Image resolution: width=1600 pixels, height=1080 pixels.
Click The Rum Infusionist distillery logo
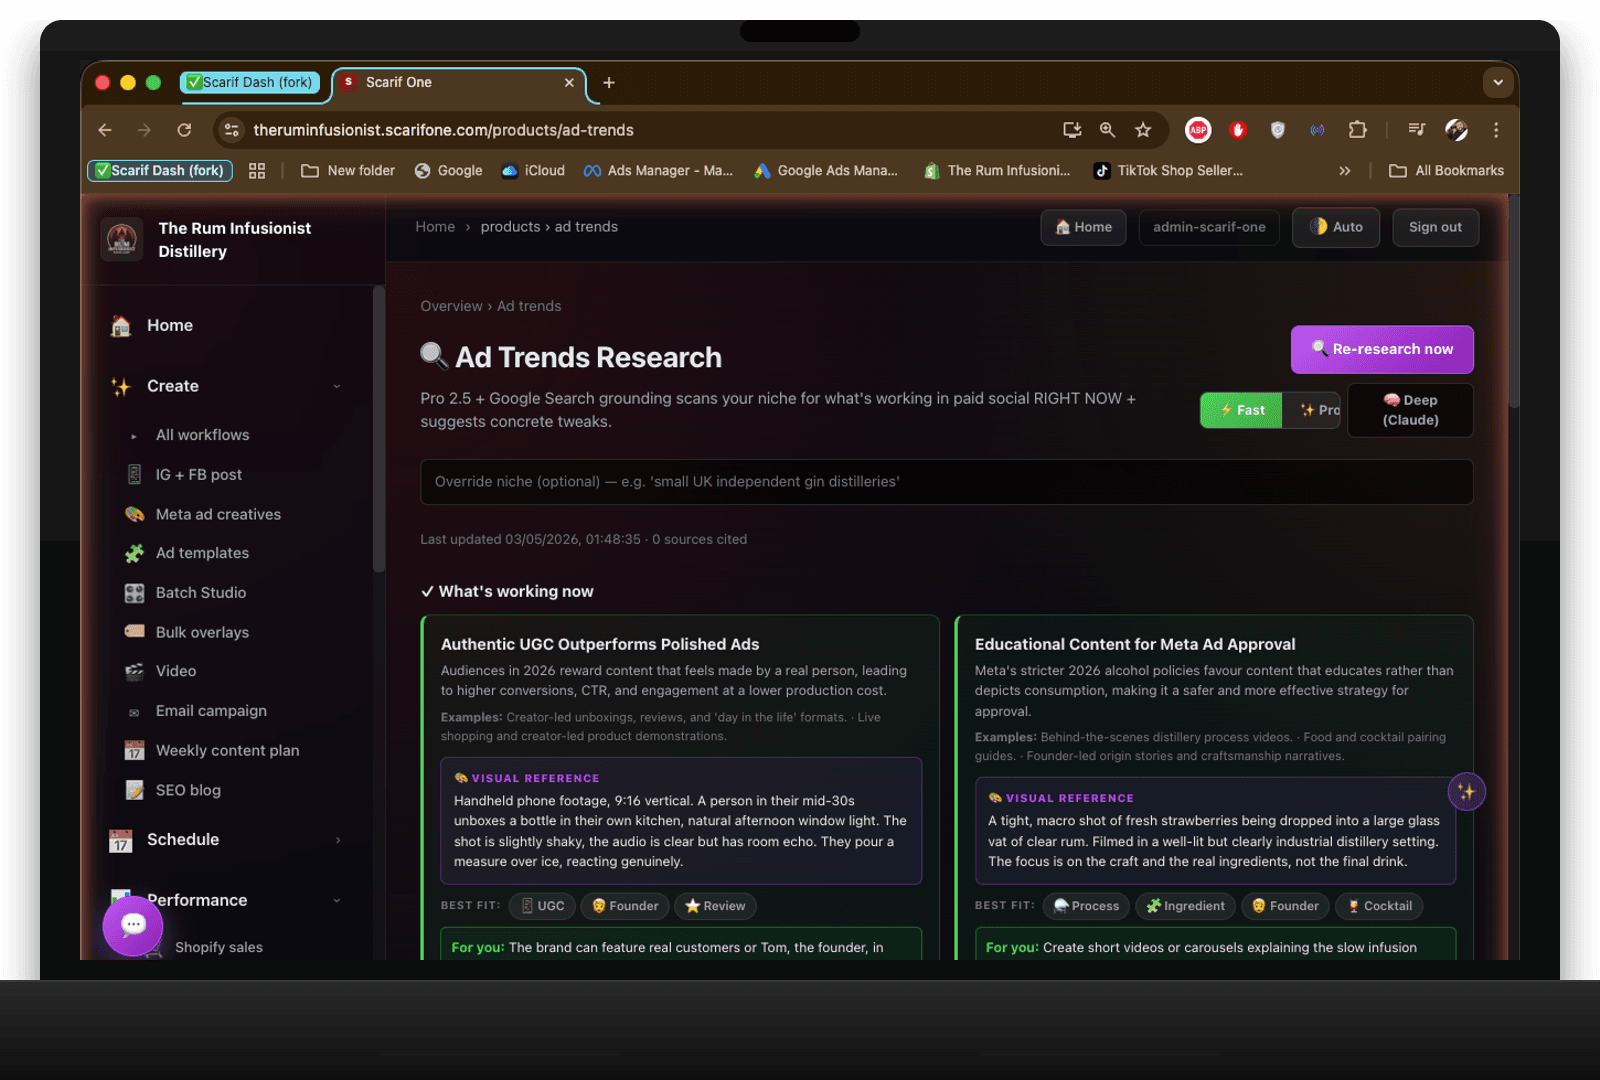point(122,240)
